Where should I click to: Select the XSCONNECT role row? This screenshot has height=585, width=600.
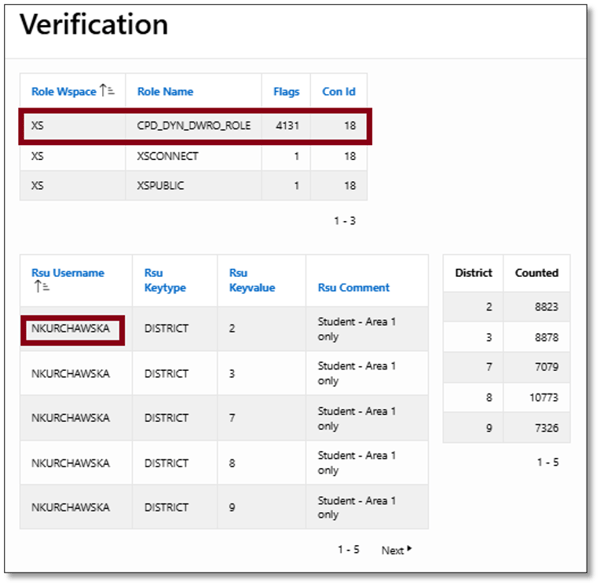167,157
